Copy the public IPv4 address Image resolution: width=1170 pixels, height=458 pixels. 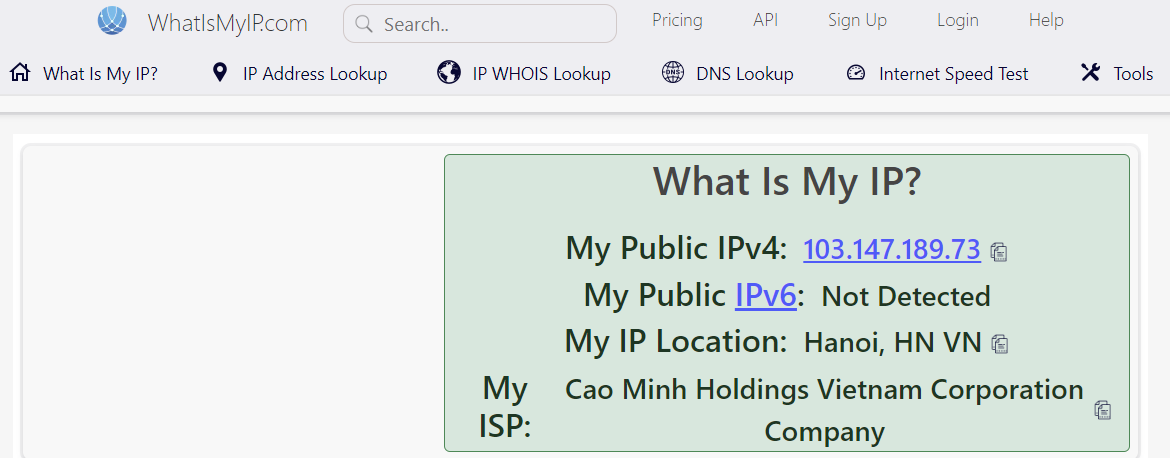(998, 252)
